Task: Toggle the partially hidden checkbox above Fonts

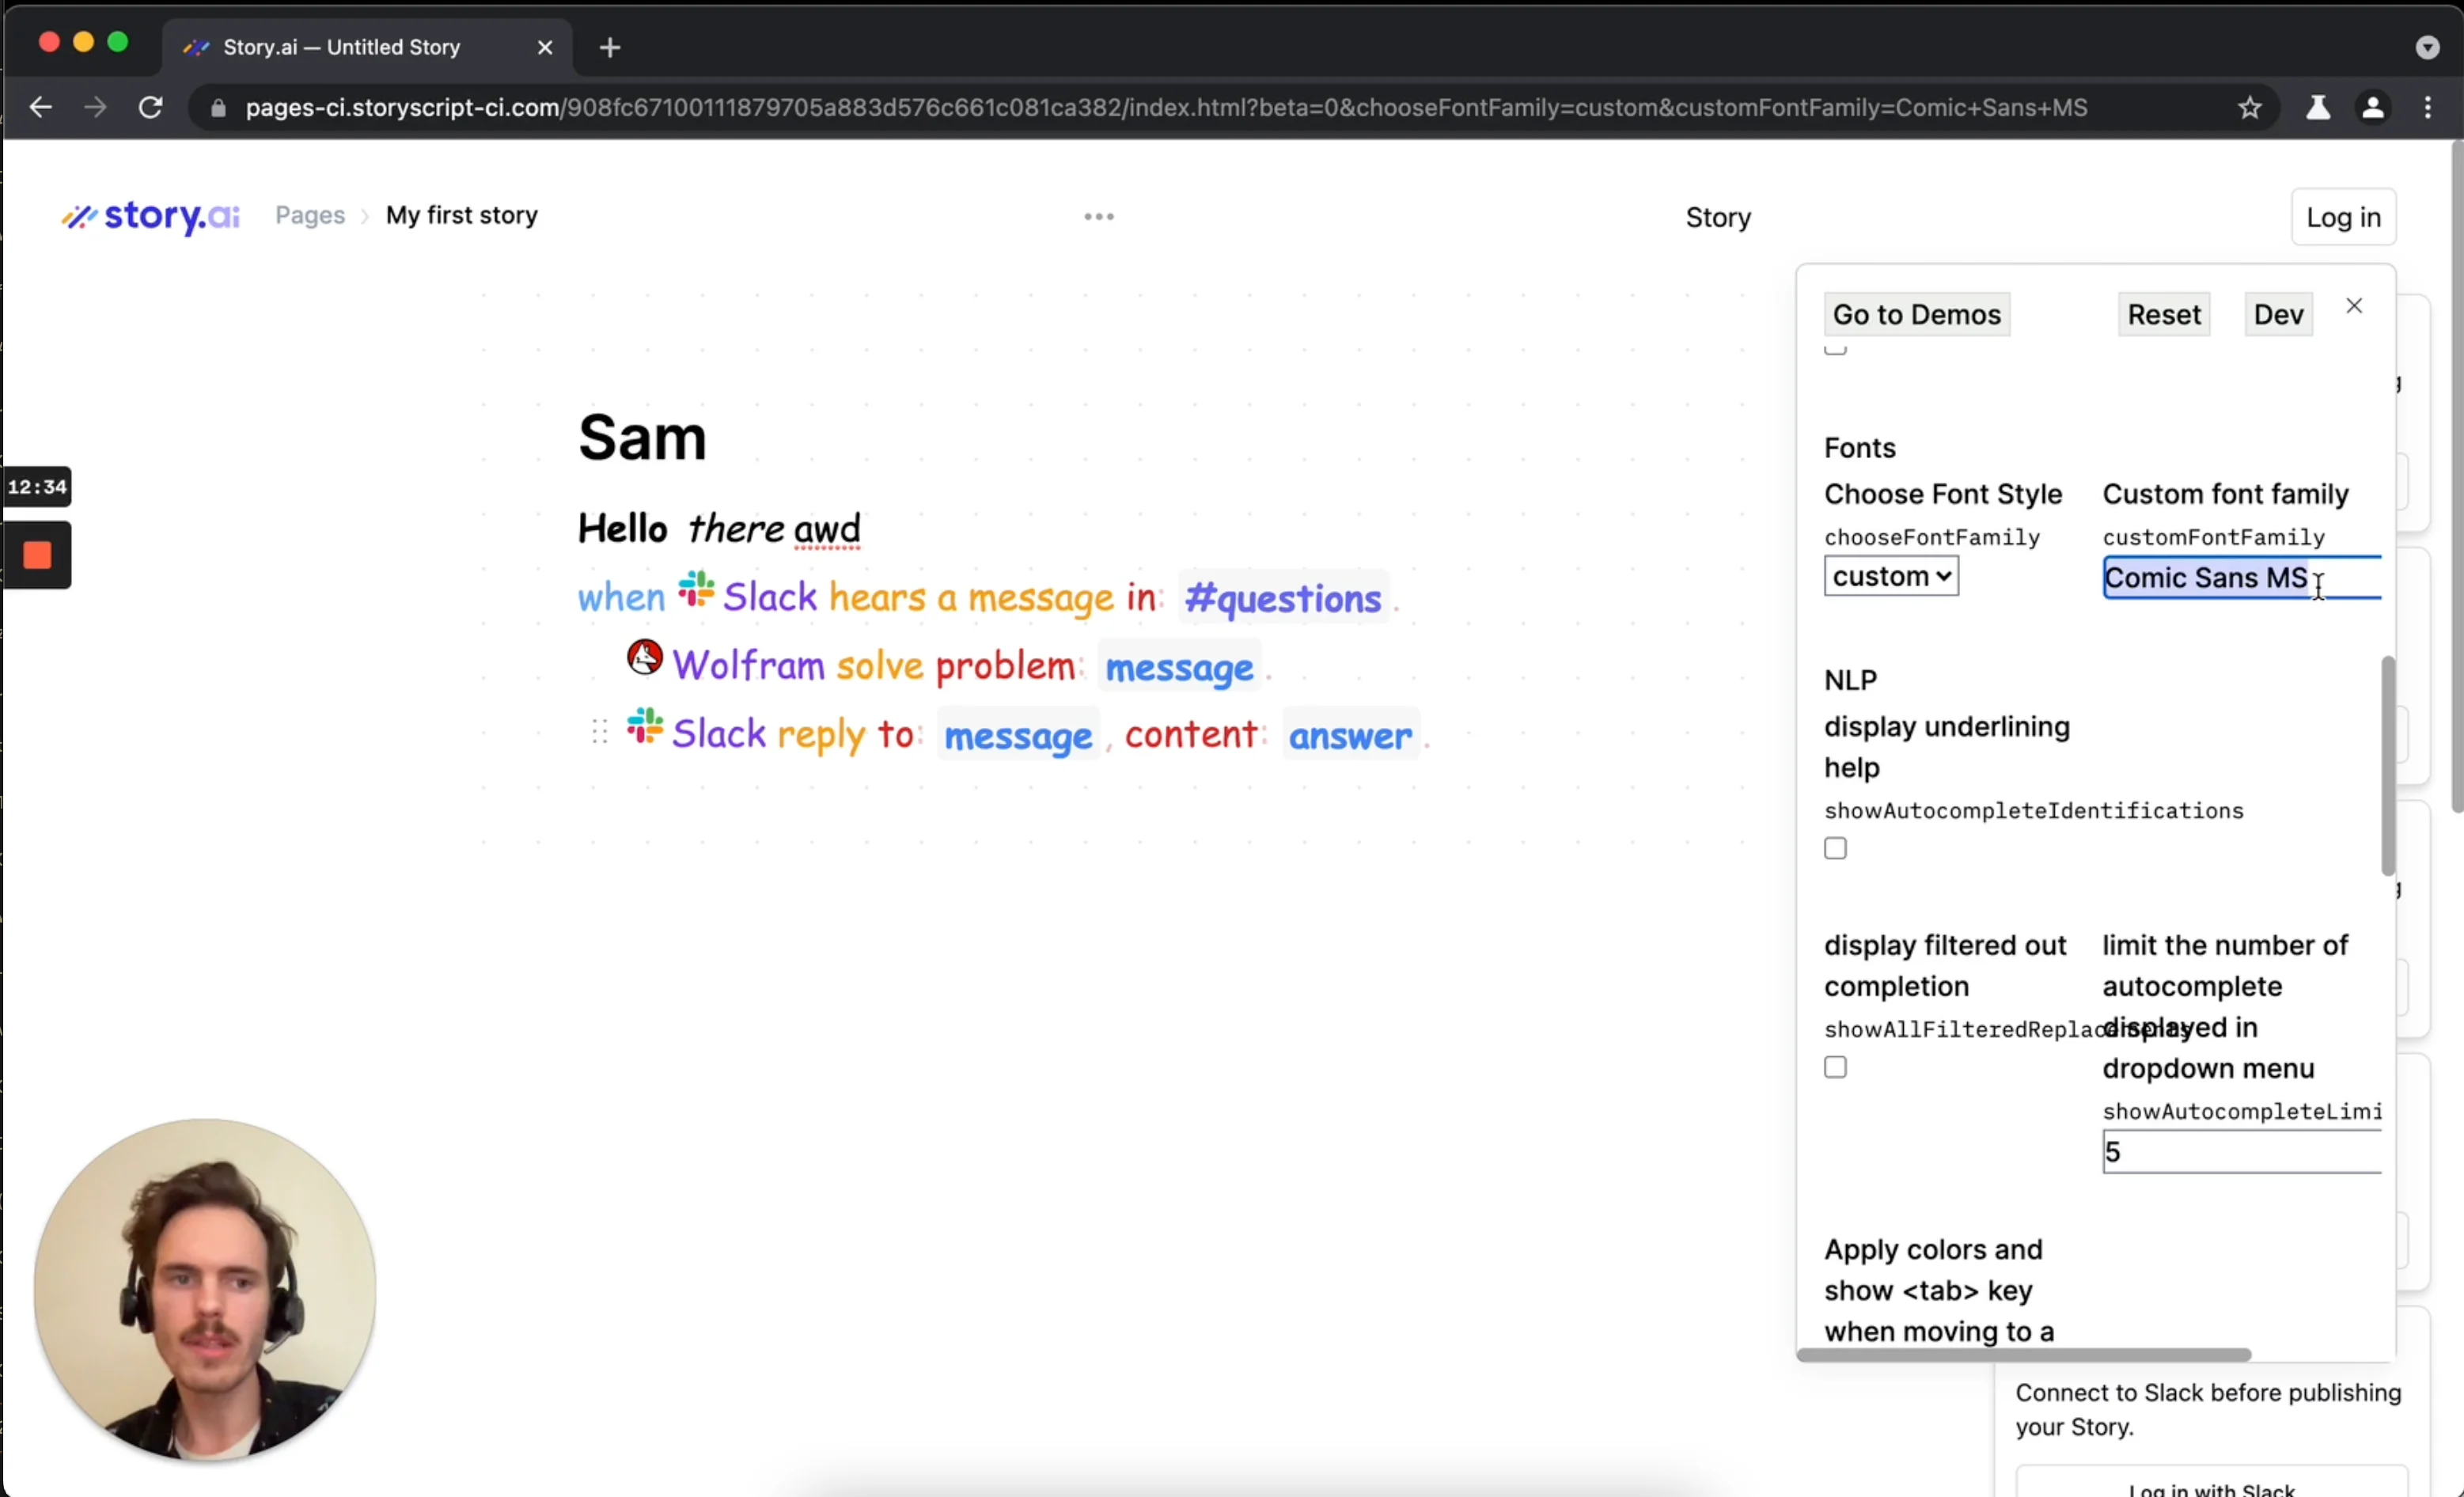Action: click(x=1835, y=348)
